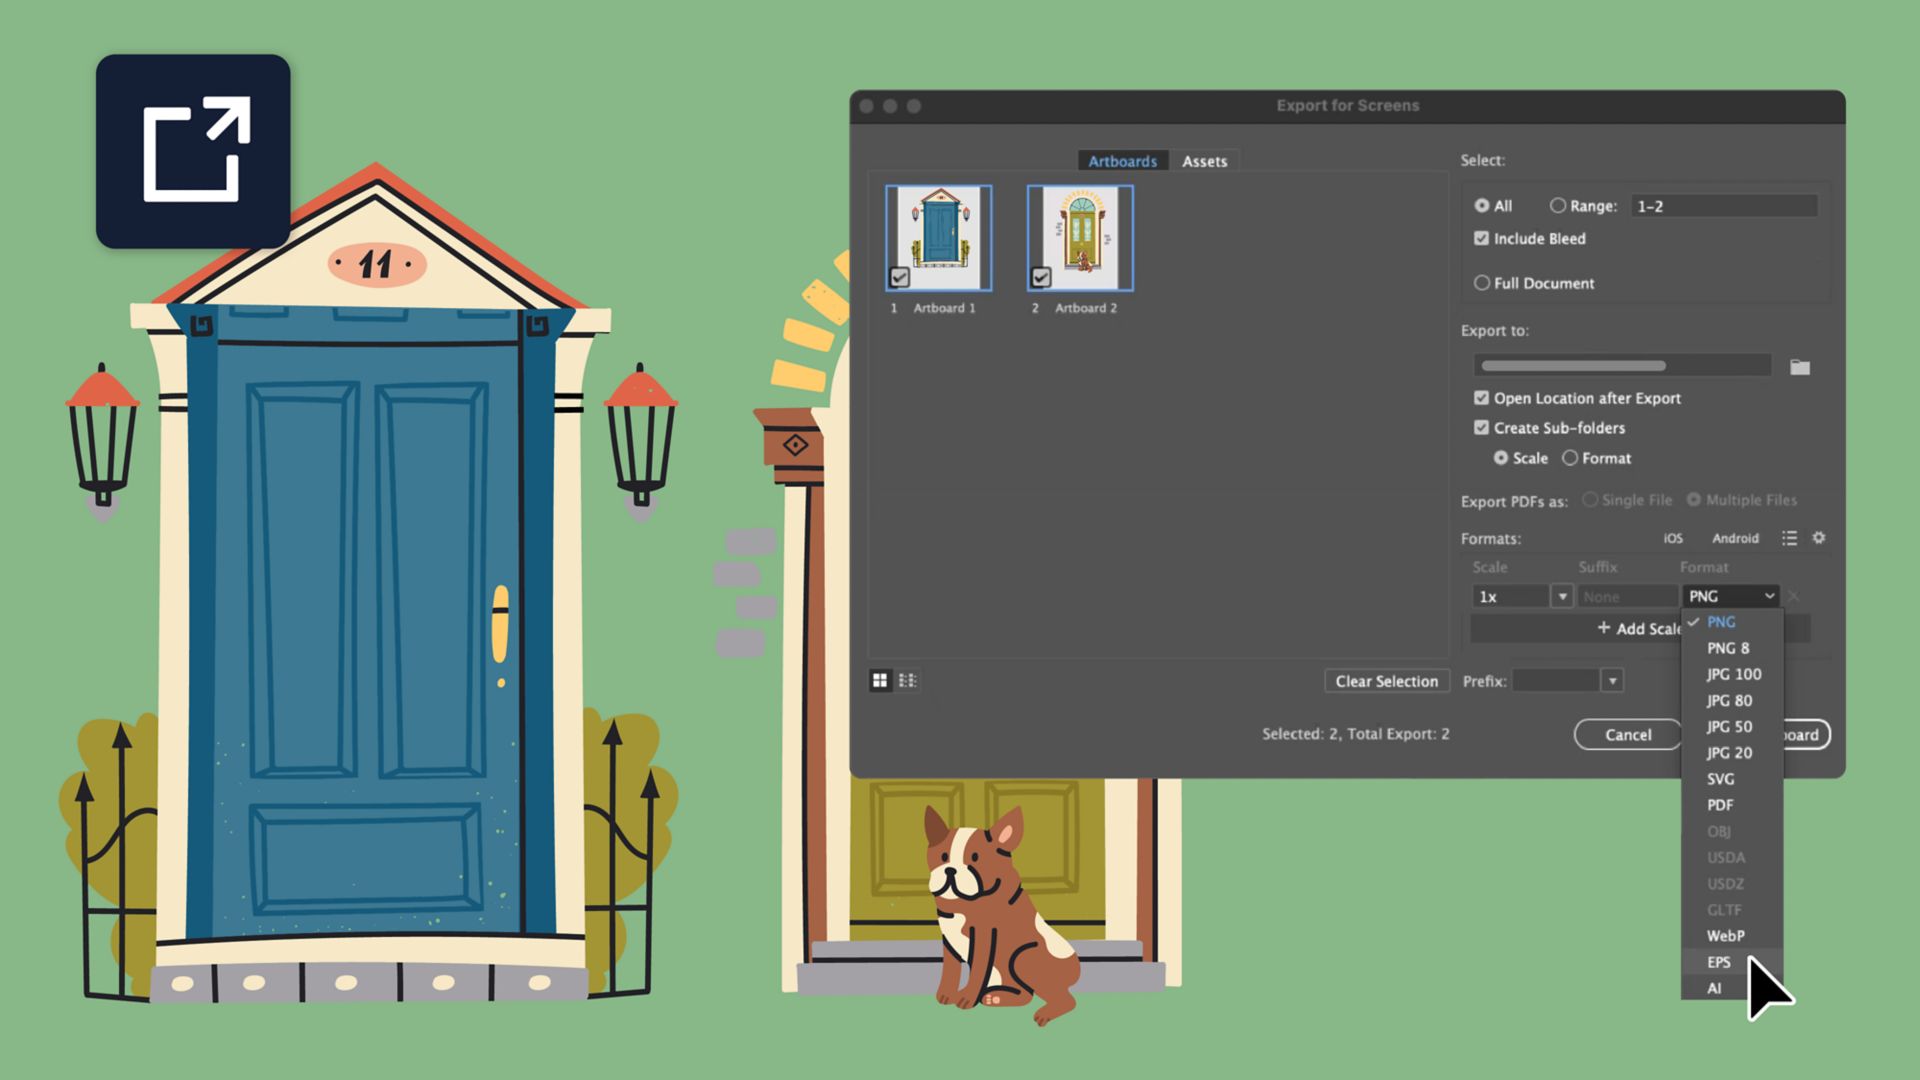This screenshot has width=1920, height=1080.
Task: Click the list format view icon
Action: [x=907, y=680]
